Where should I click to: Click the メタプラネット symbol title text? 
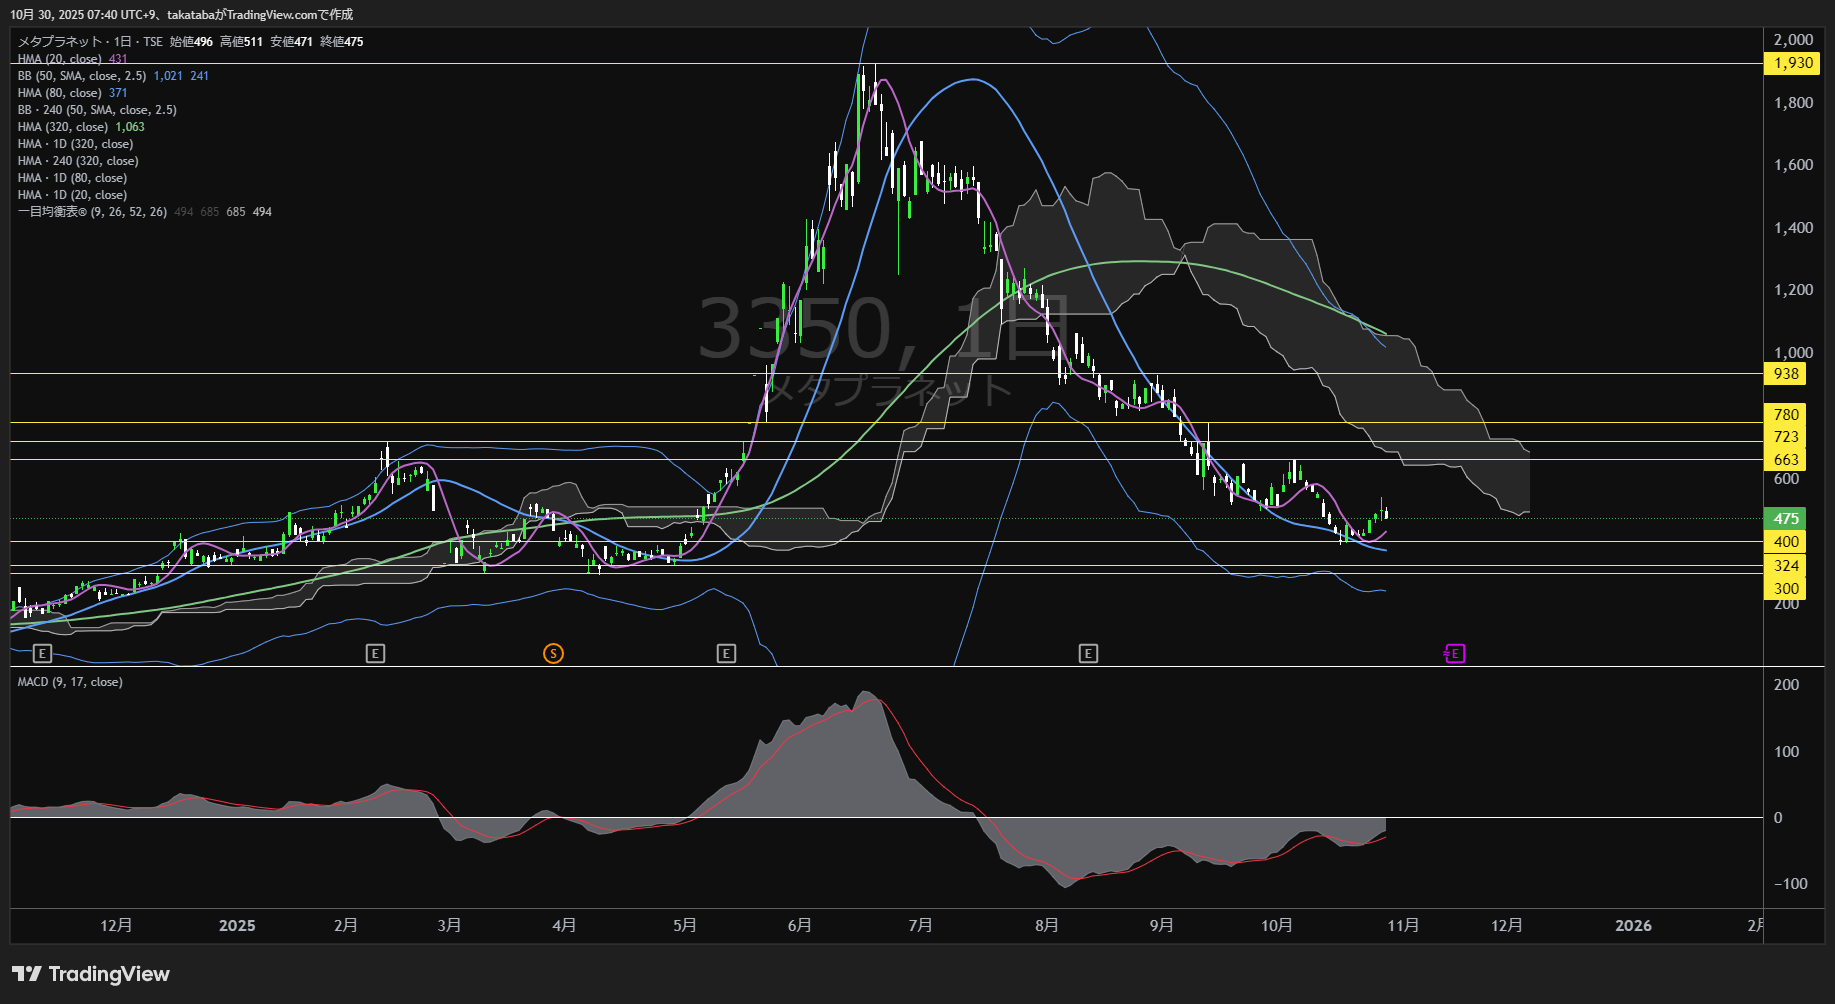60,42
